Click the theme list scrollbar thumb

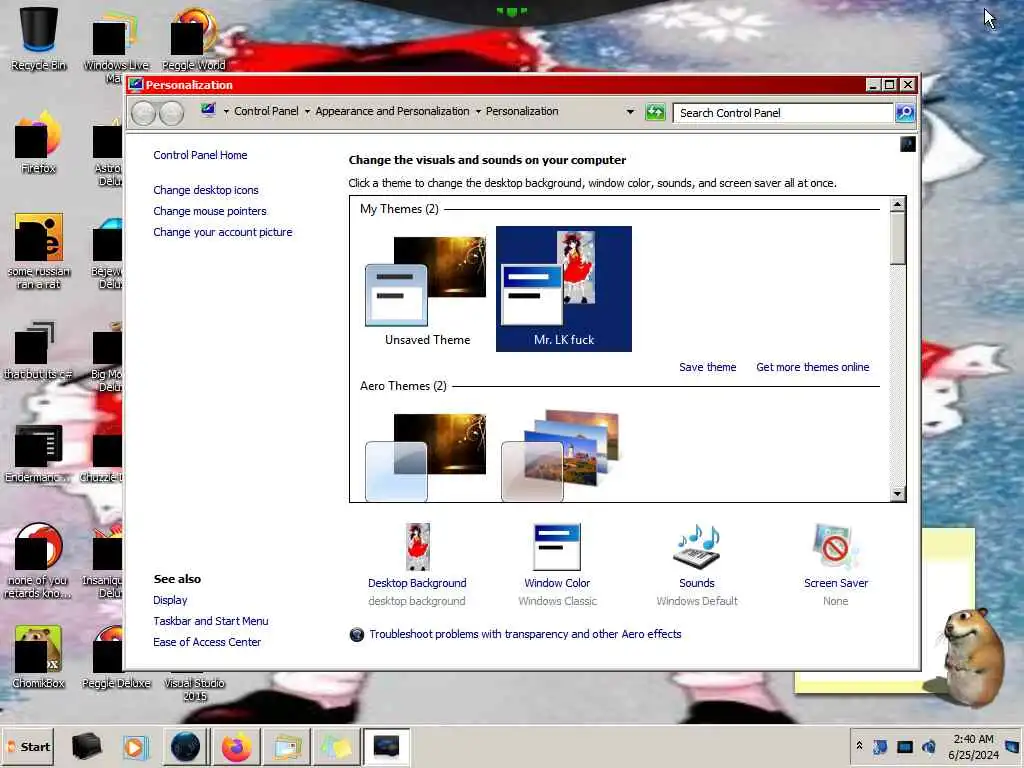click(898, 238)
